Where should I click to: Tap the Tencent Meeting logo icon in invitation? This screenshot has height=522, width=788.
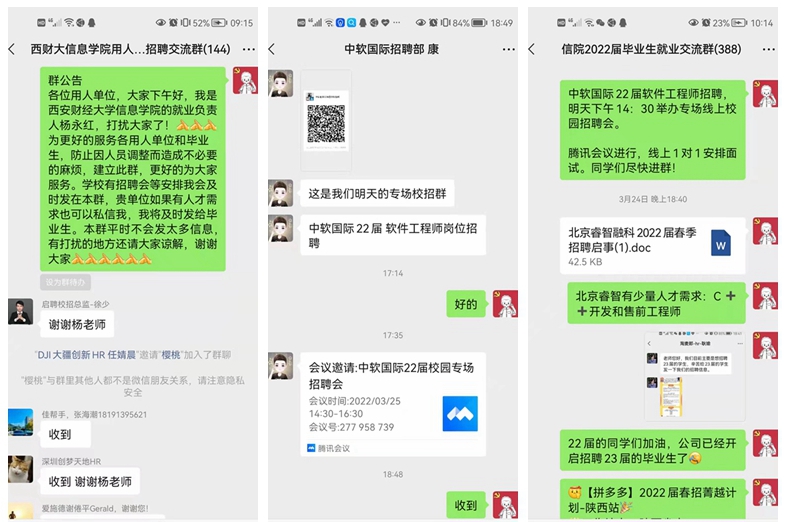[460, 414]
